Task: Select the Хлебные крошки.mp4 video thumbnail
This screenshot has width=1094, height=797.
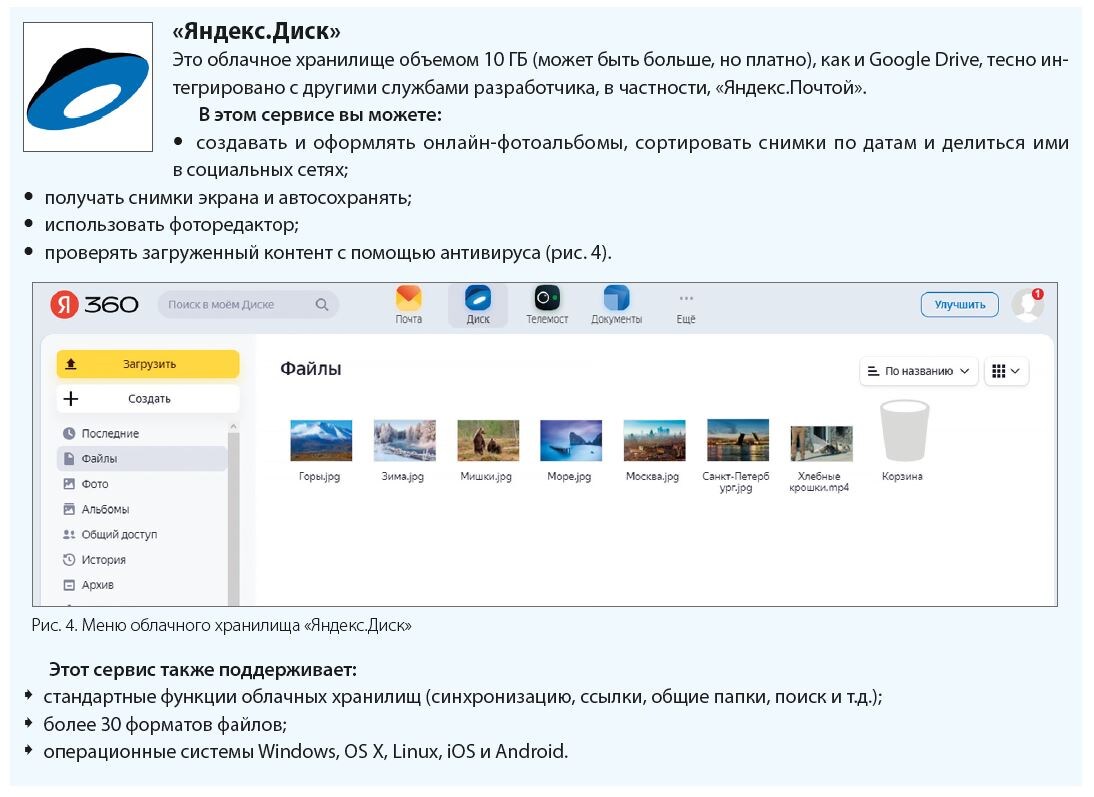Action: click(821, 444)
